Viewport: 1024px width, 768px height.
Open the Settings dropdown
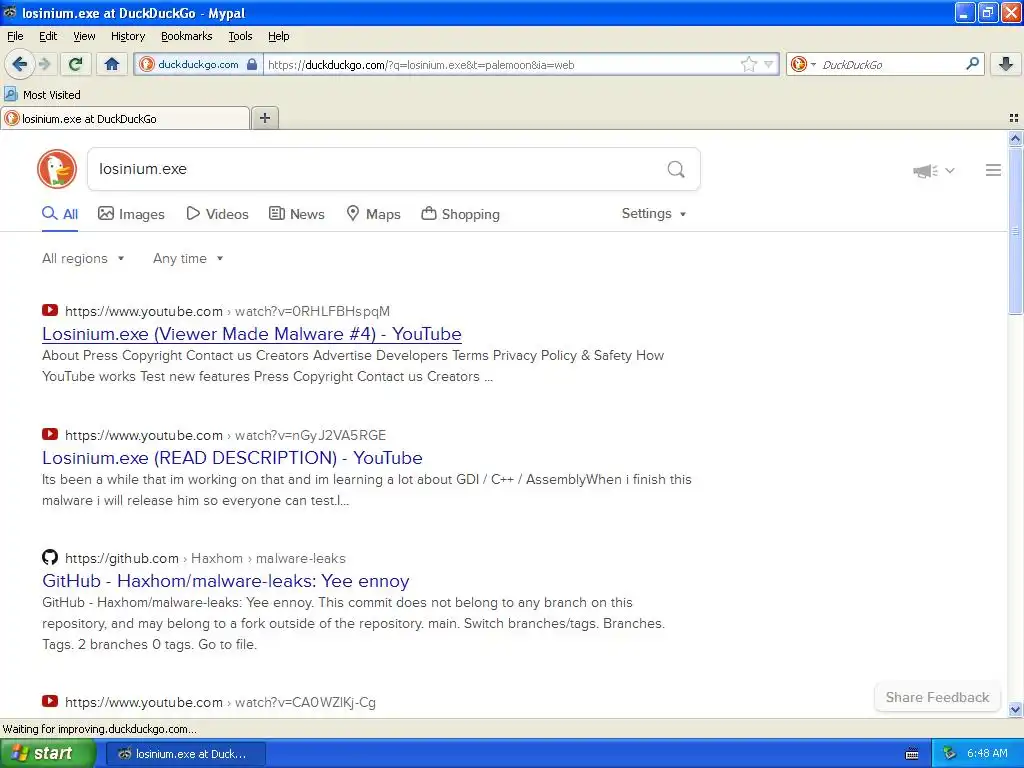654,214
